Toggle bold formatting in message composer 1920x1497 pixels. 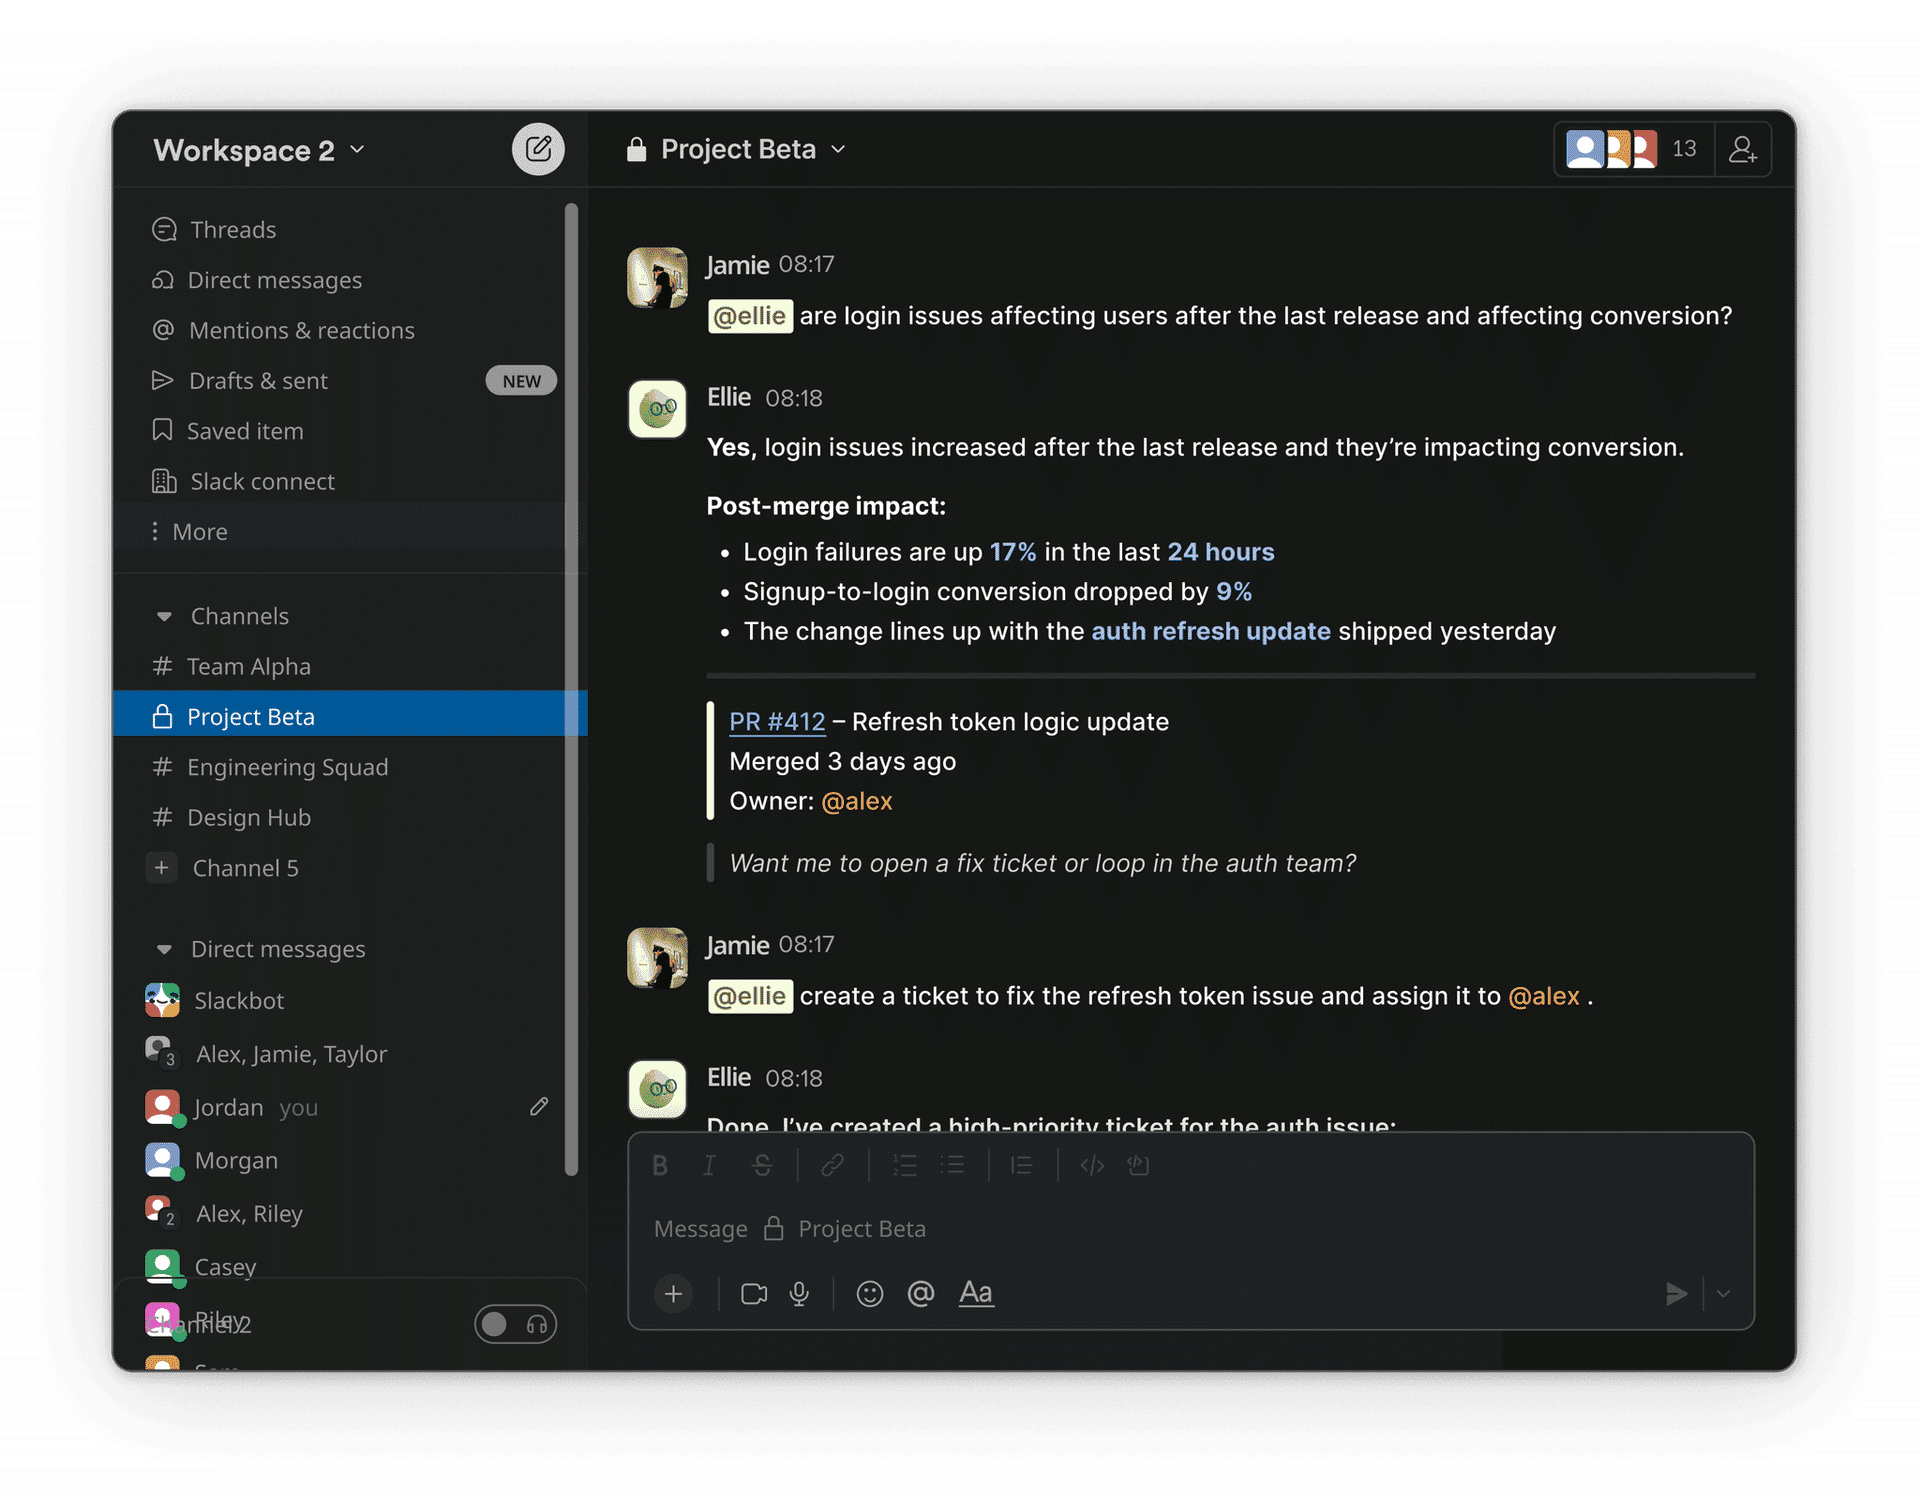[x=660, y=1165]
